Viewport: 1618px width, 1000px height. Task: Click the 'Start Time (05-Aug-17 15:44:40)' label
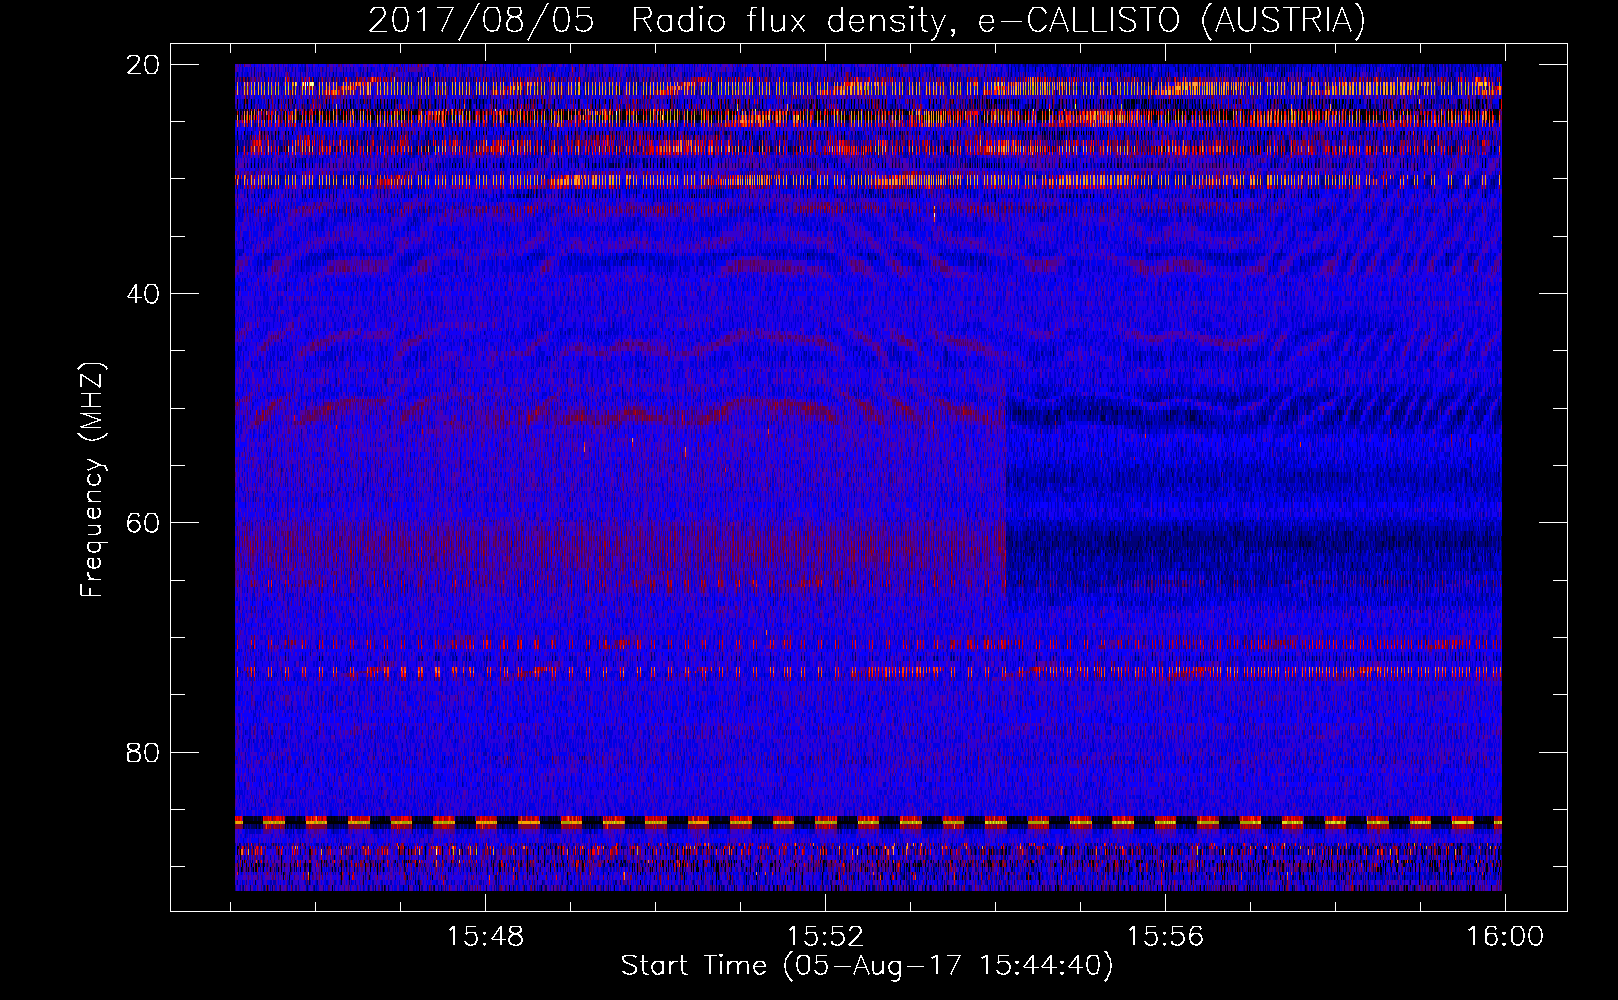pos(867,966)
